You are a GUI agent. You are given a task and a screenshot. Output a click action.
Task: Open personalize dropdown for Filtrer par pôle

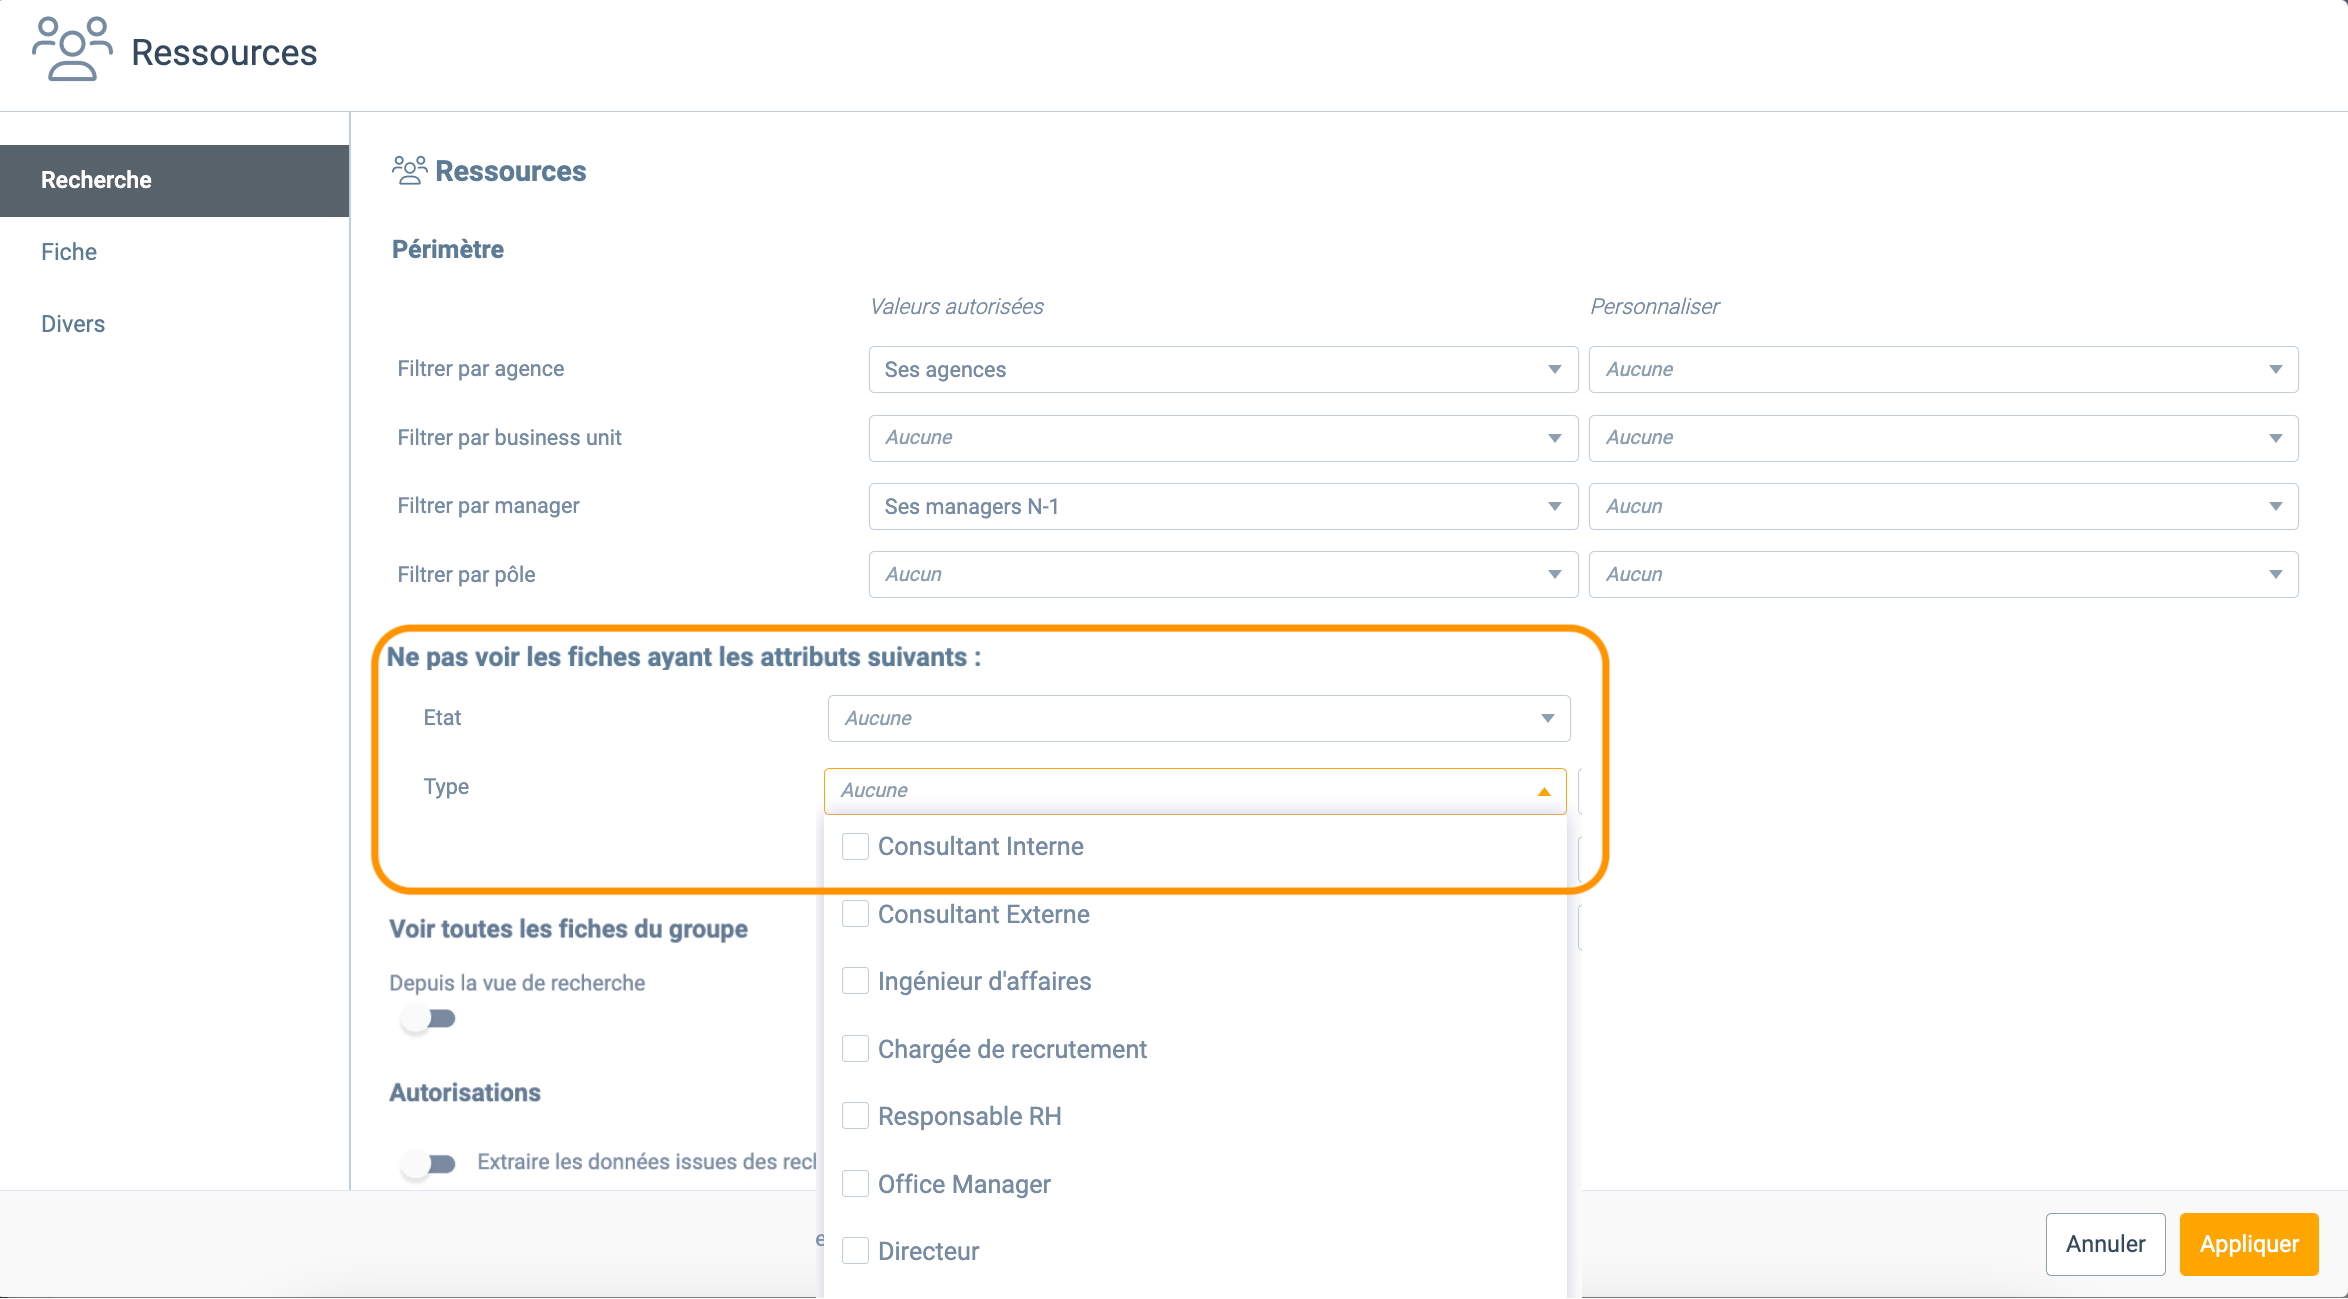[x=1943, y=574]
